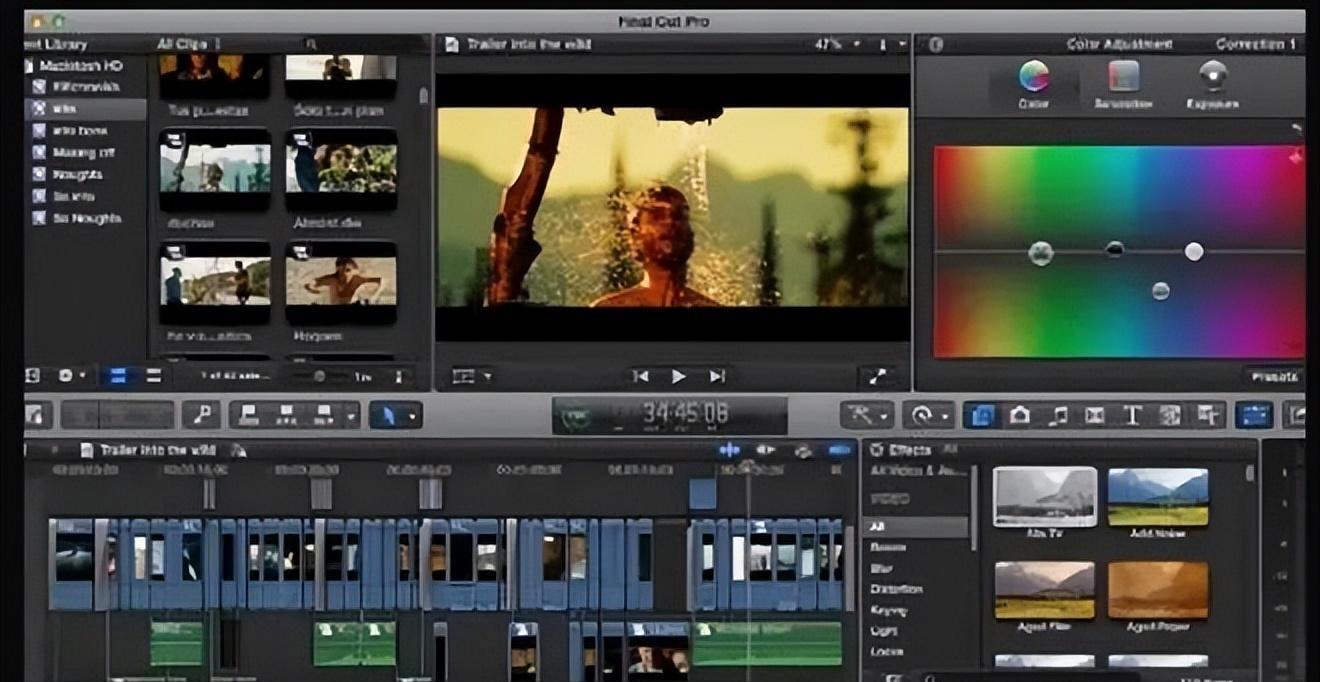Select the gray midtones color puck
Viewport: 1320px width, 682px height.
point(1160,291)
